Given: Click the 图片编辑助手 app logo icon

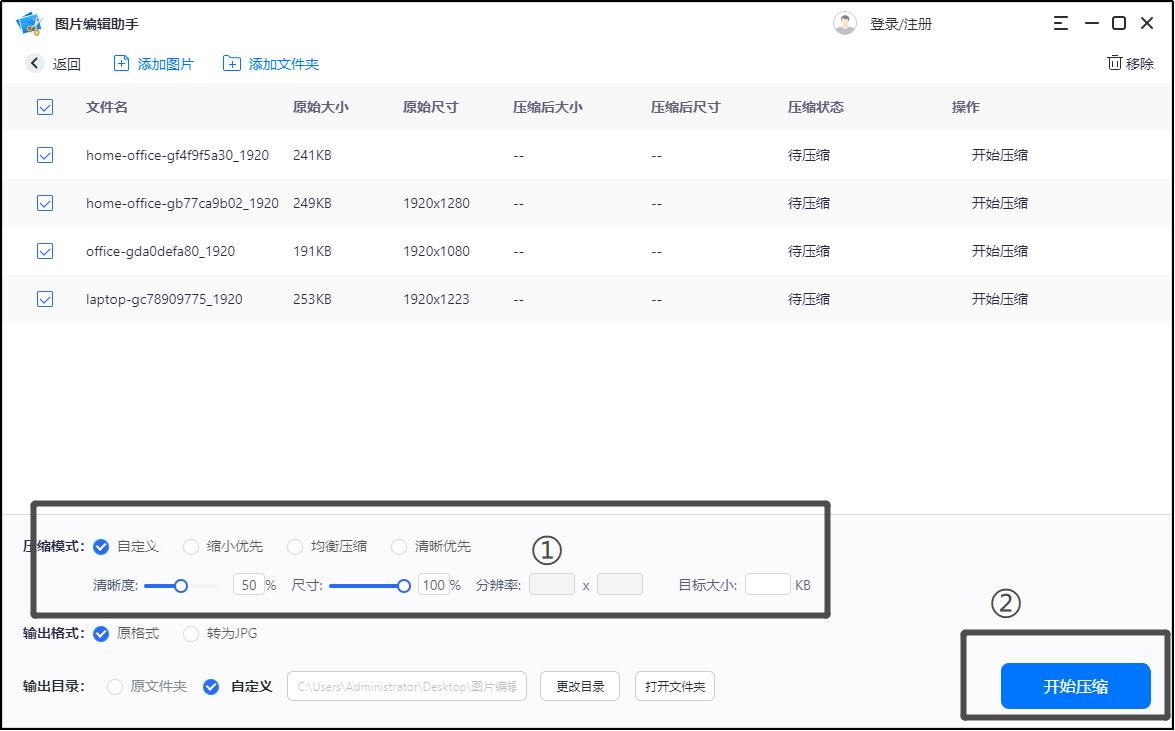Looking at the screenshot, I should pos(29,22).
